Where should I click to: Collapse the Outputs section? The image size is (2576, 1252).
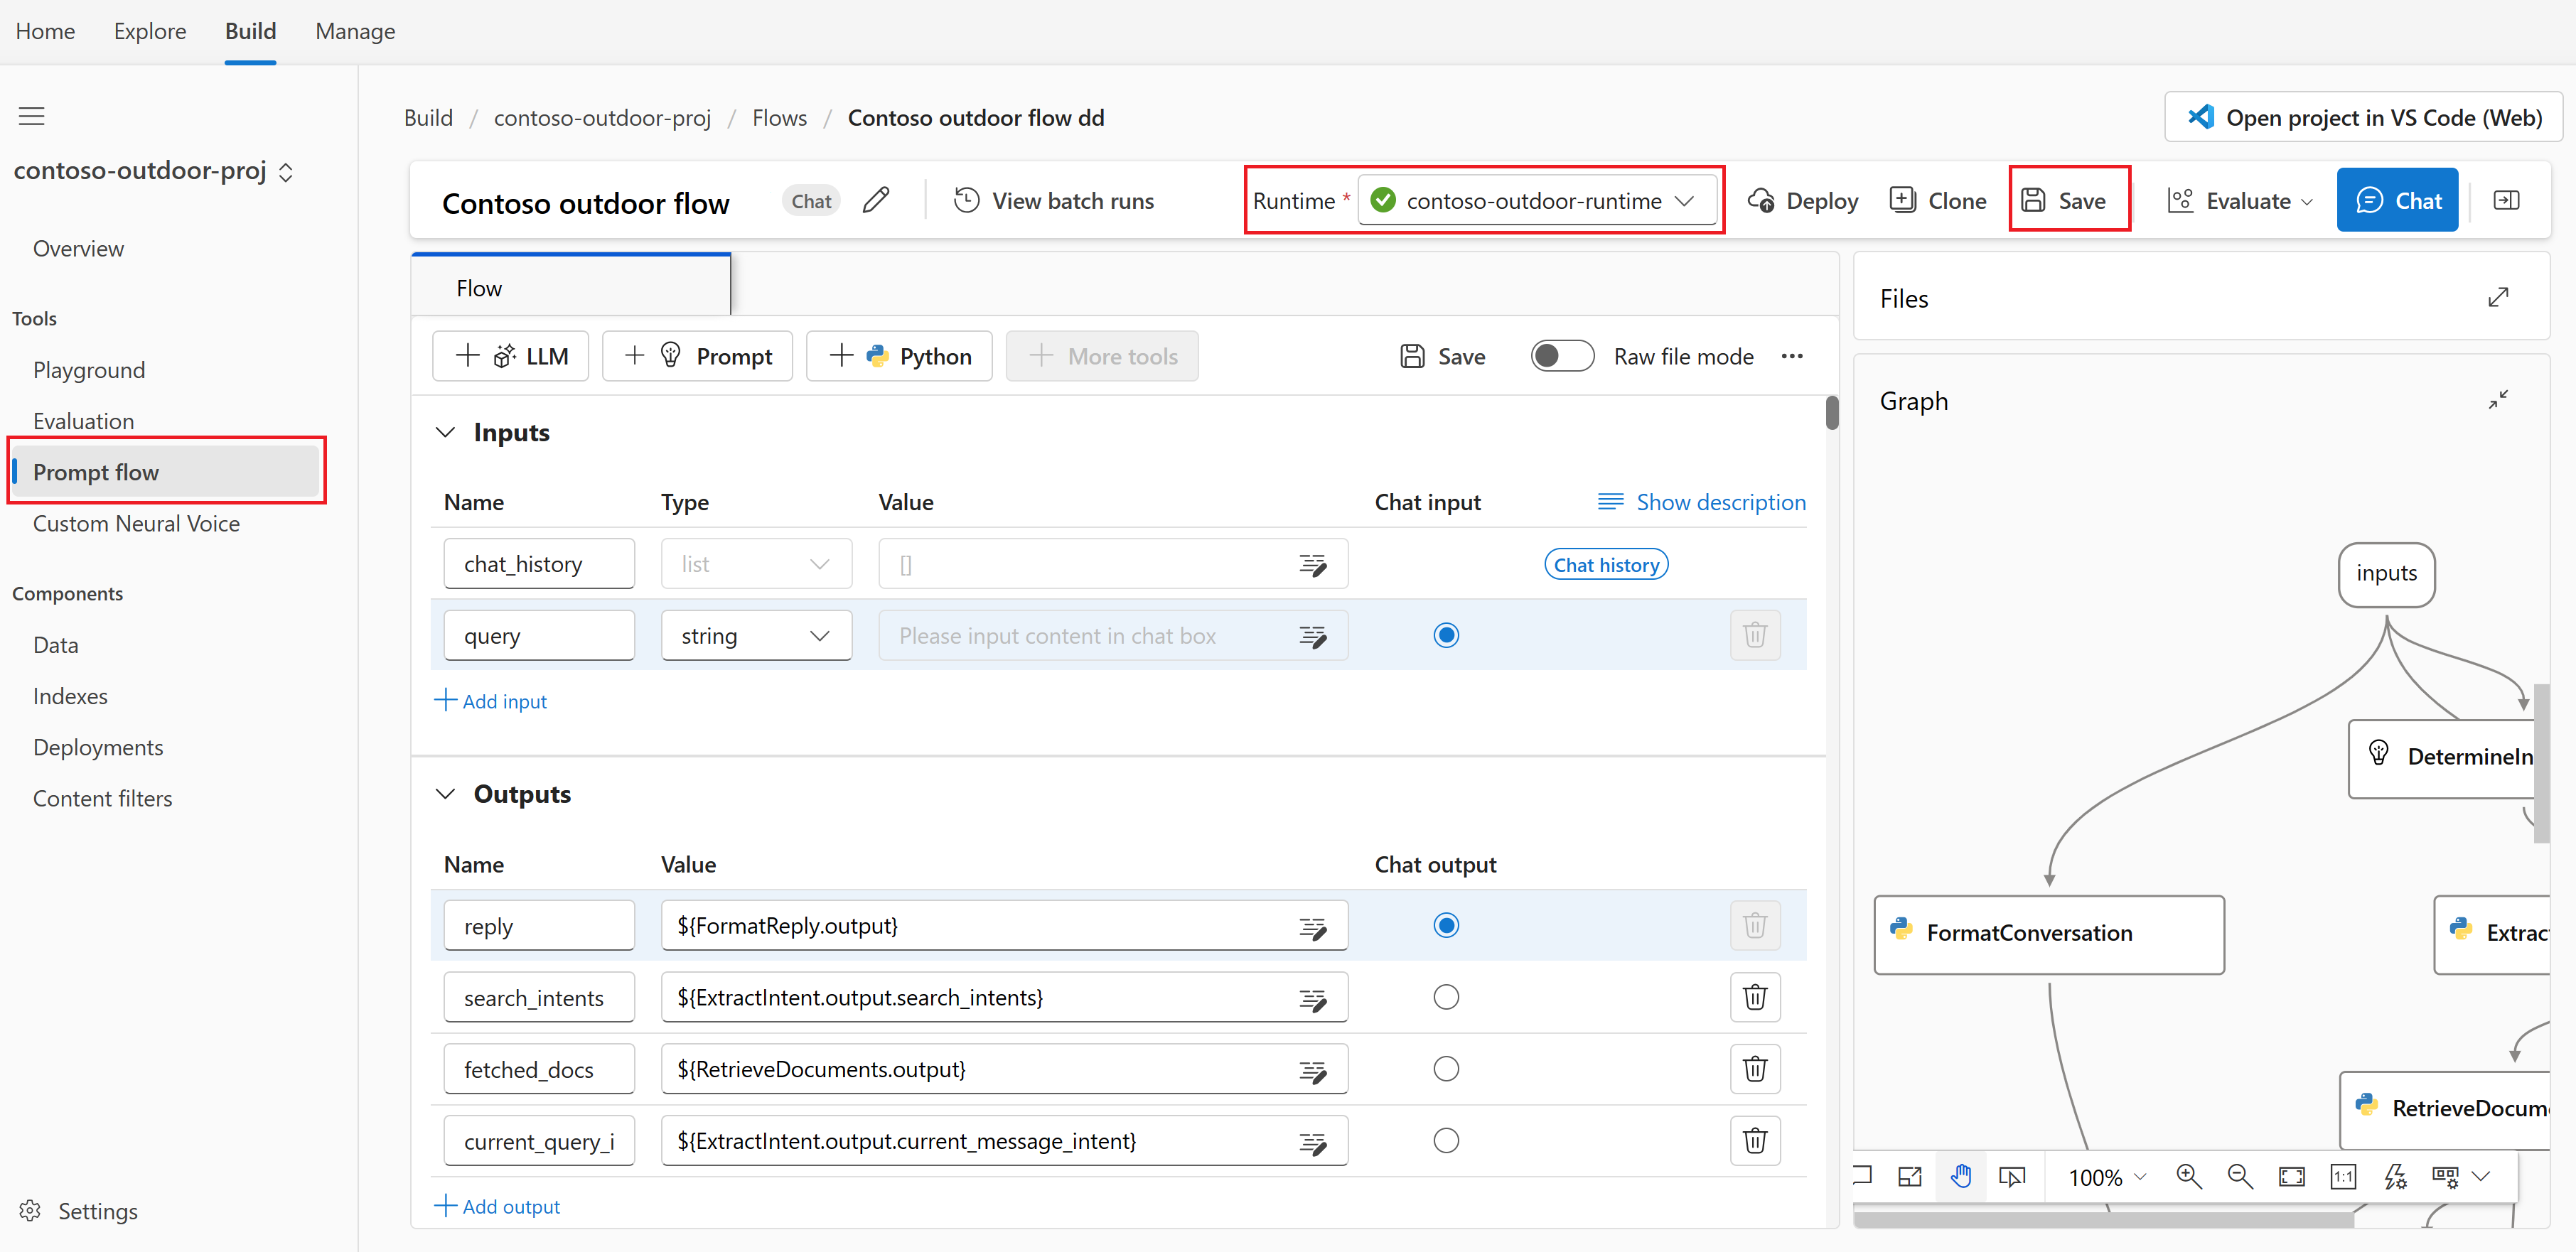pyautogui.click(x=445, y=794)
